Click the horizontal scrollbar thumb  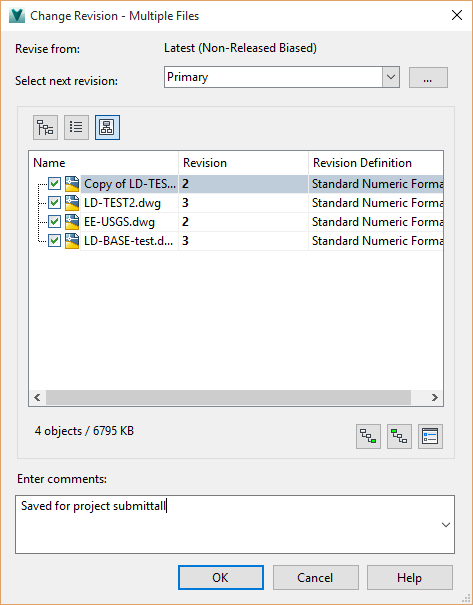(x=228, y=397)
